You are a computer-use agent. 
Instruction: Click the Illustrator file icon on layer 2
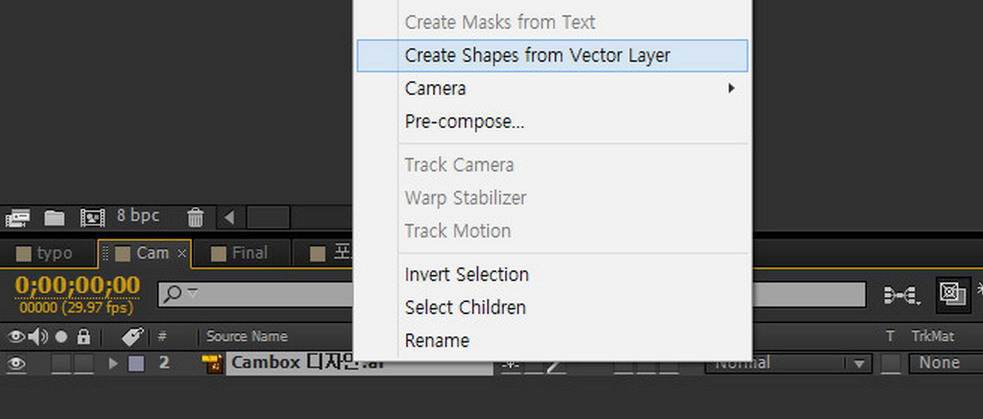coord(212,363)
